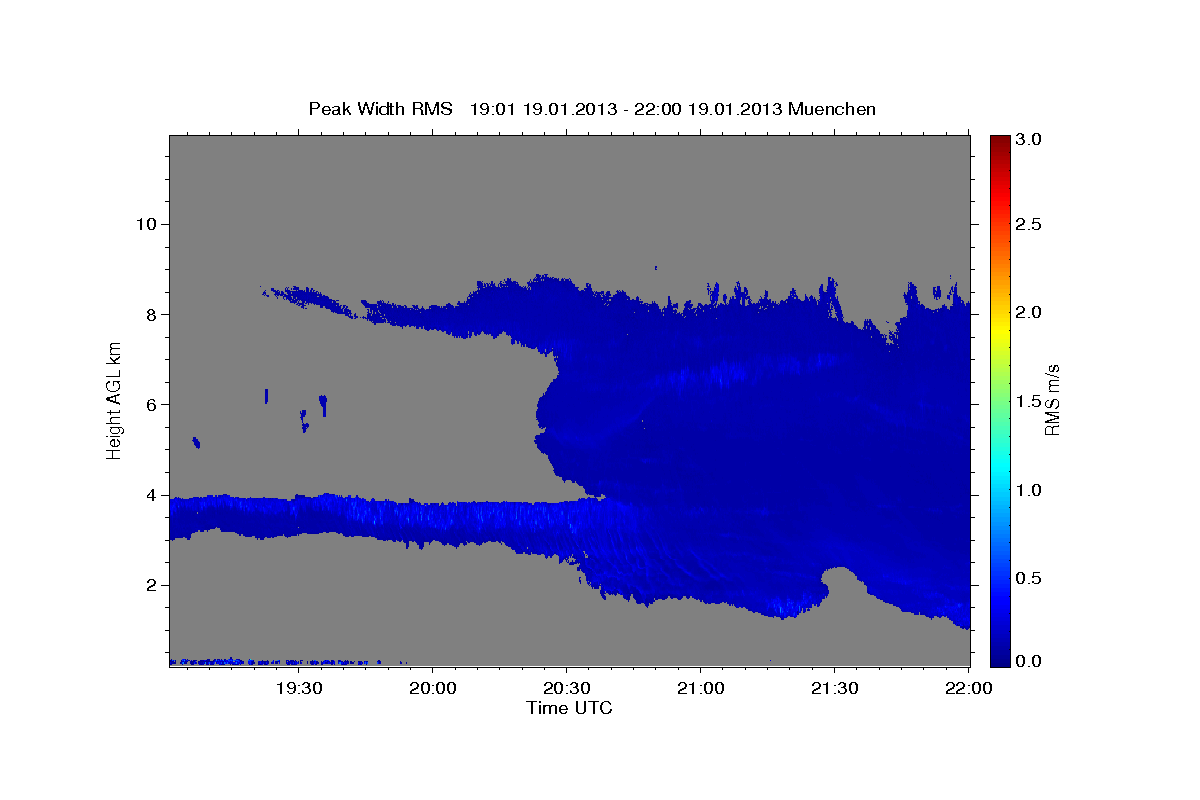
Task: Click the colorbar value 0.5
Action: [1029, 578]
